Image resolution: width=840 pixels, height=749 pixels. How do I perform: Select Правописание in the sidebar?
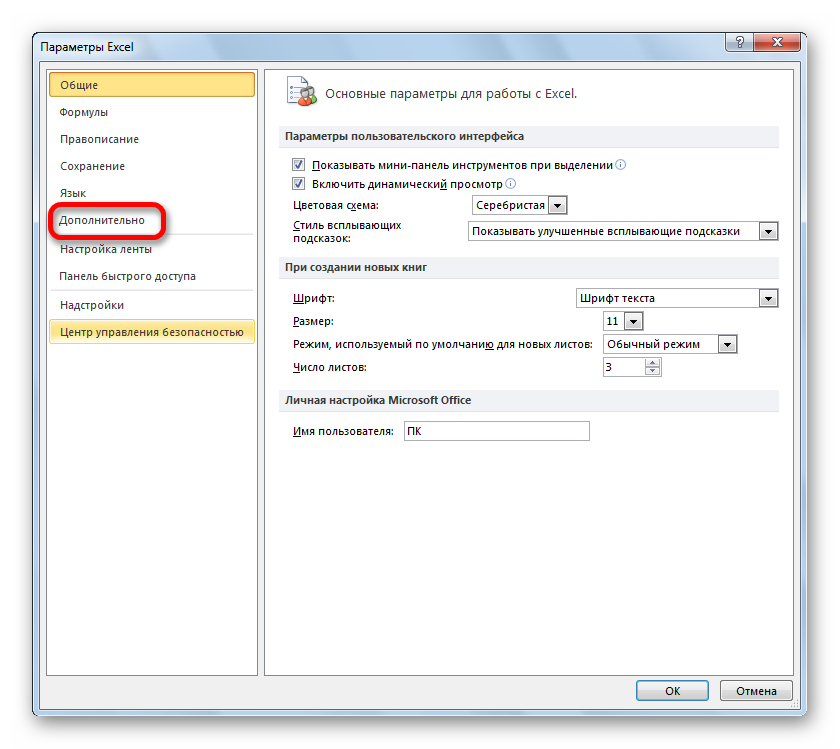(152, 139)
